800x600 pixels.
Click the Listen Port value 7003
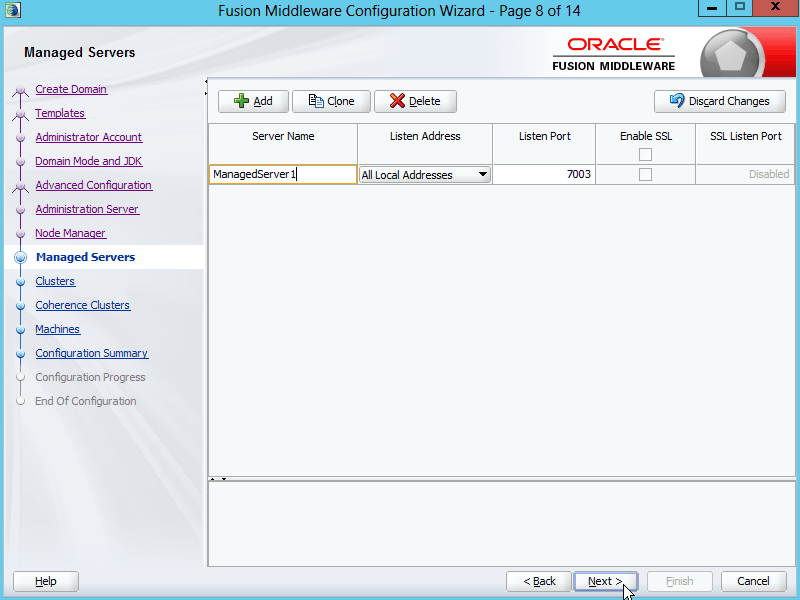click(x=543, y=174)
